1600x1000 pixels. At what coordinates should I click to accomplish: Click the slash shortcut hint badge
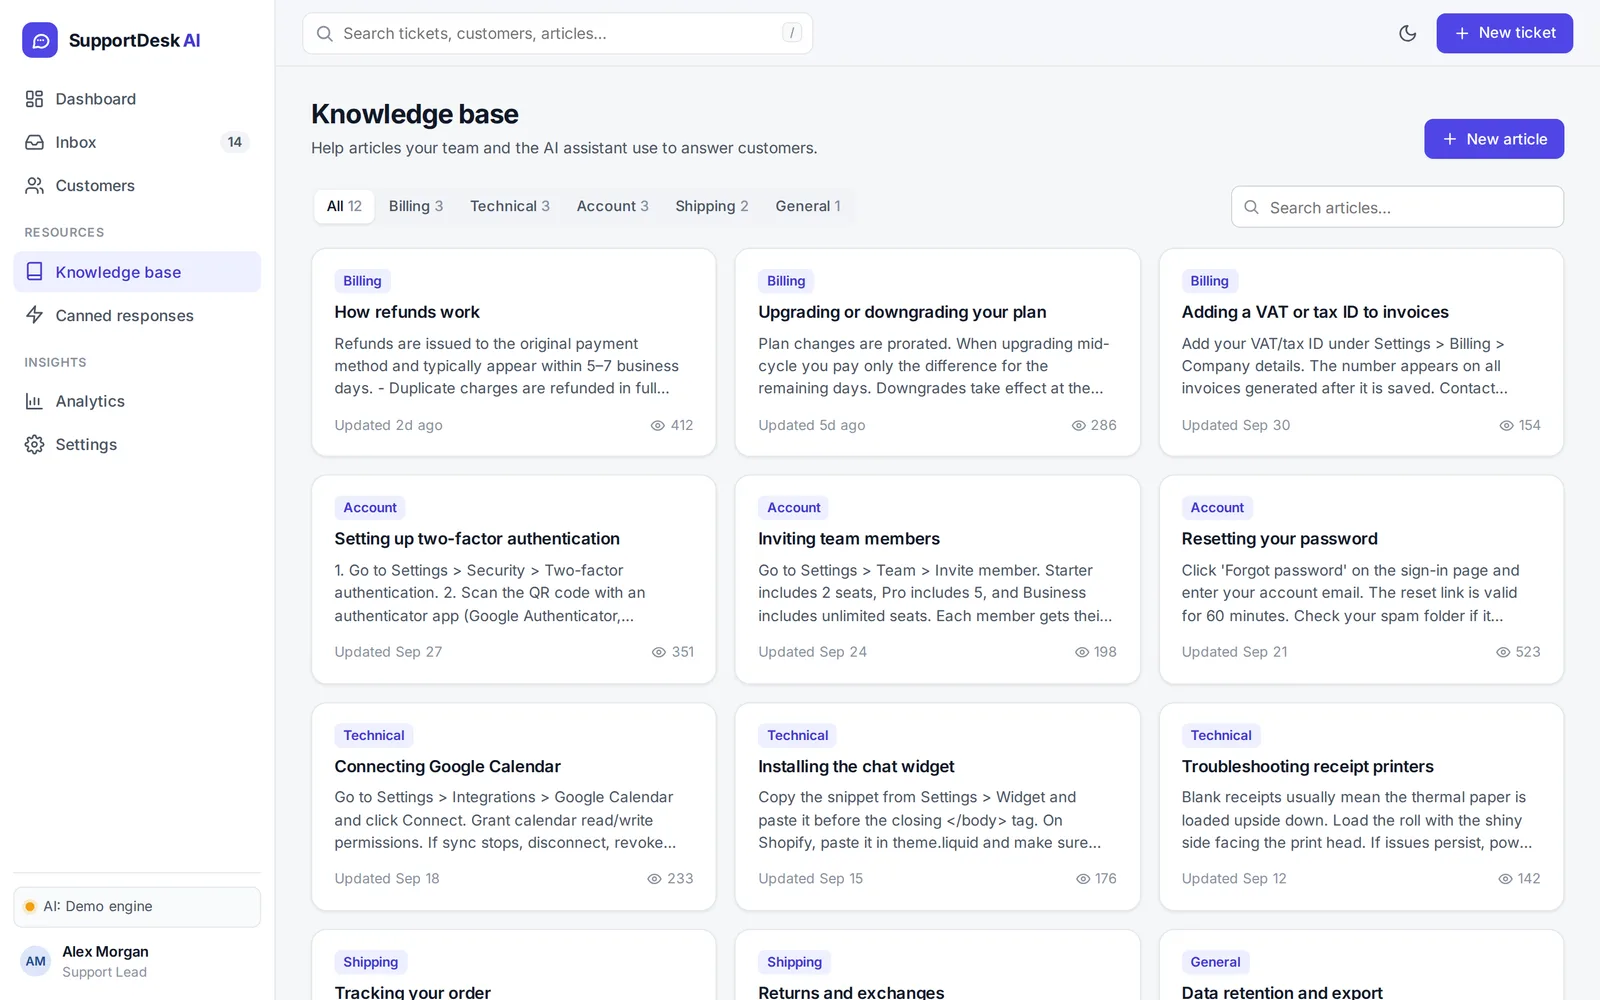tap(792, 33)
